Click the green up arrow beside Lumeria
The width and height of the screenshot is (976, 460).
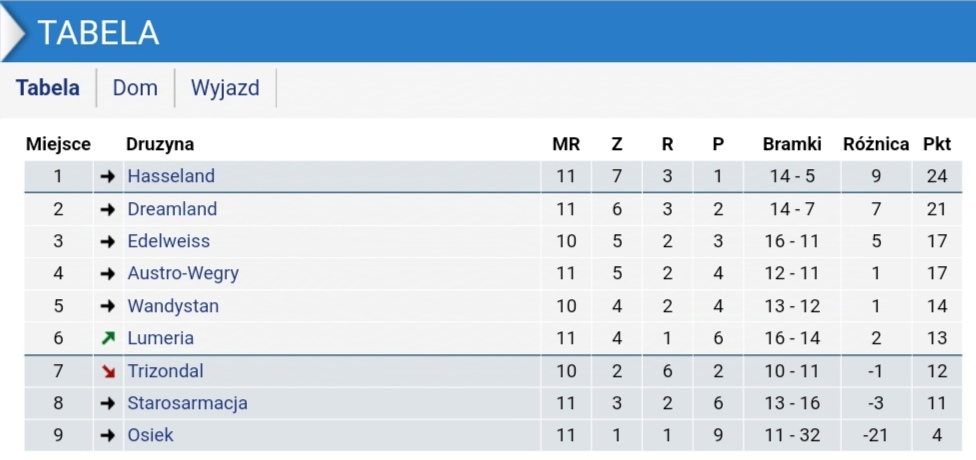(x=108, y=338)
